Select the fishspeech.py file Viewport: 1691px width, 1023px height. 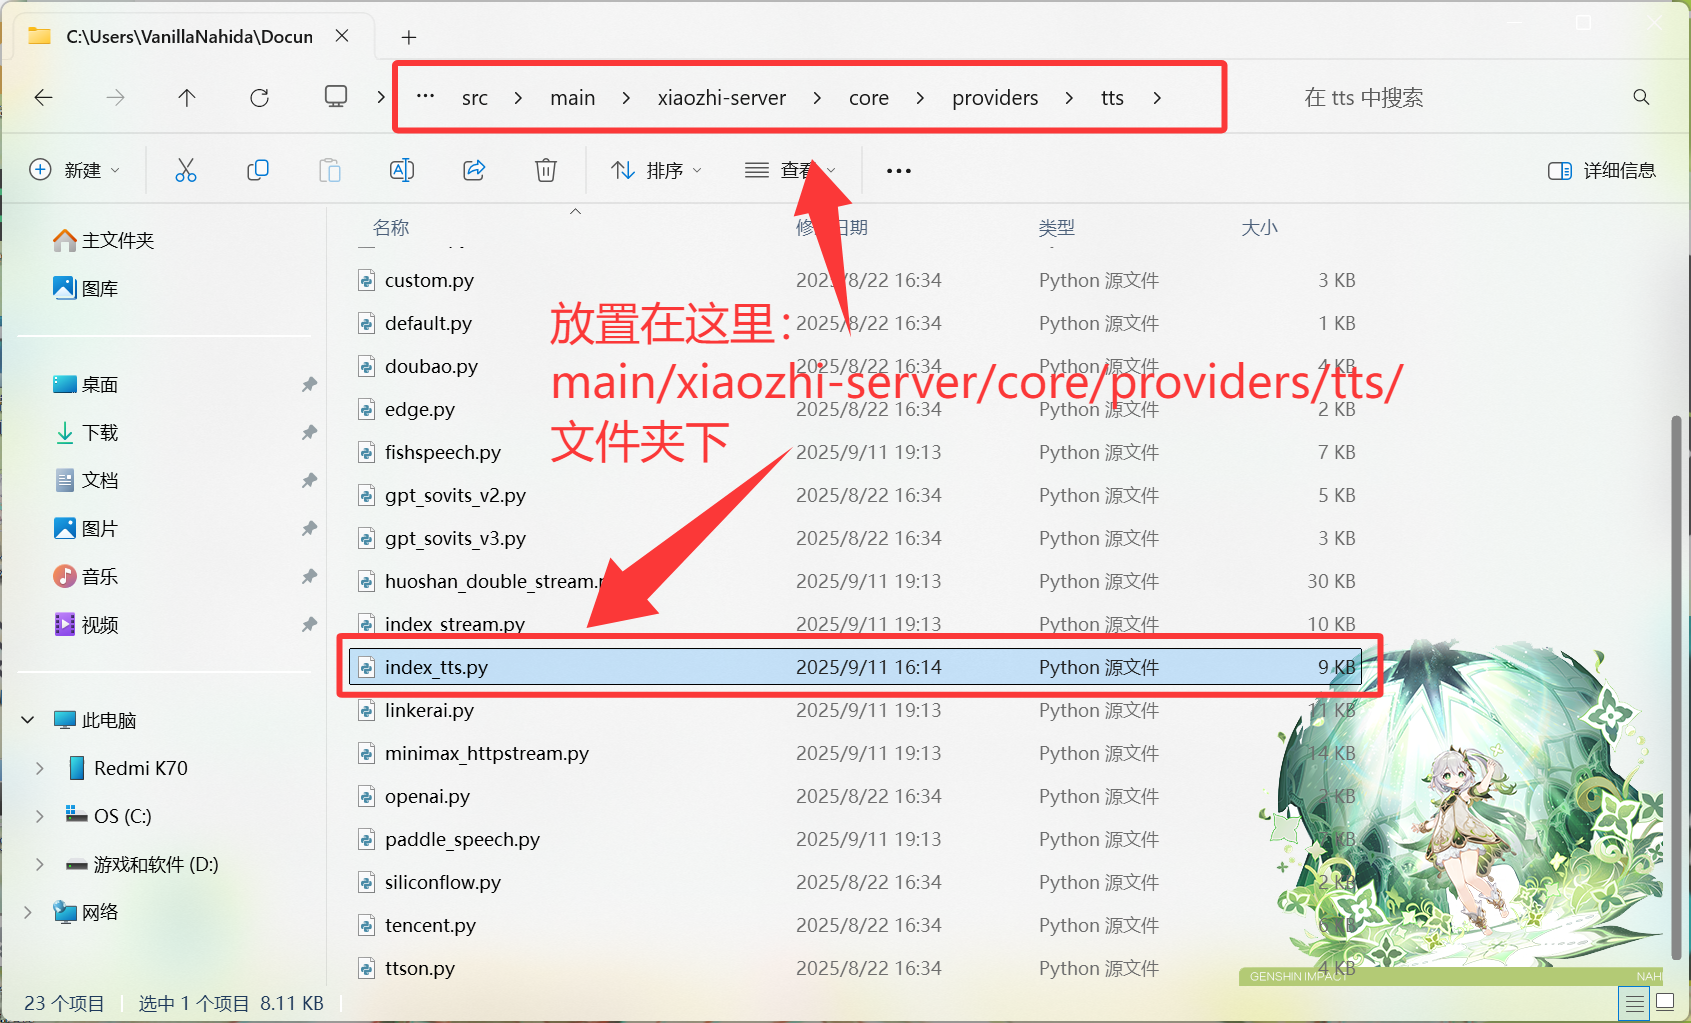click(443, 453)
